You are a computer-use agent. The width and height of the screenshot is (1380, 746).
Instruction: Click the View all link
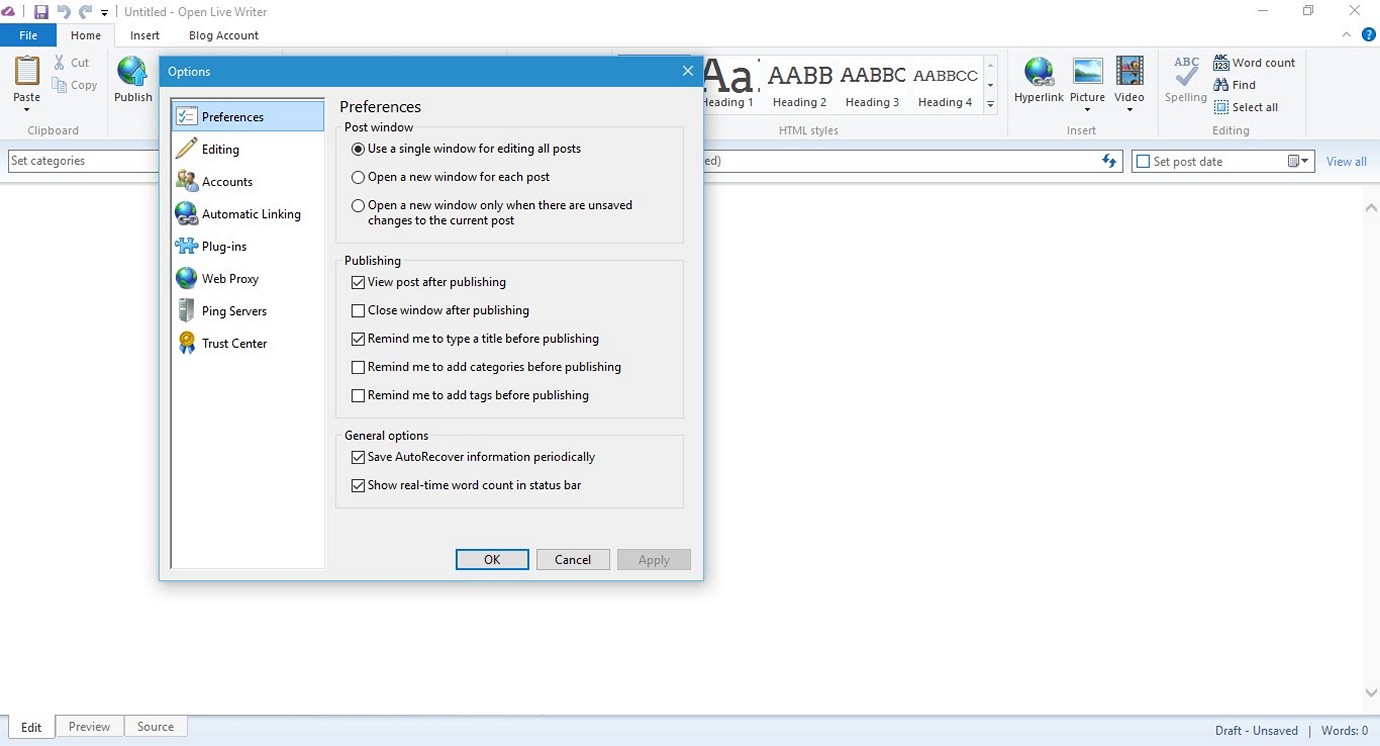[1346, 161]
